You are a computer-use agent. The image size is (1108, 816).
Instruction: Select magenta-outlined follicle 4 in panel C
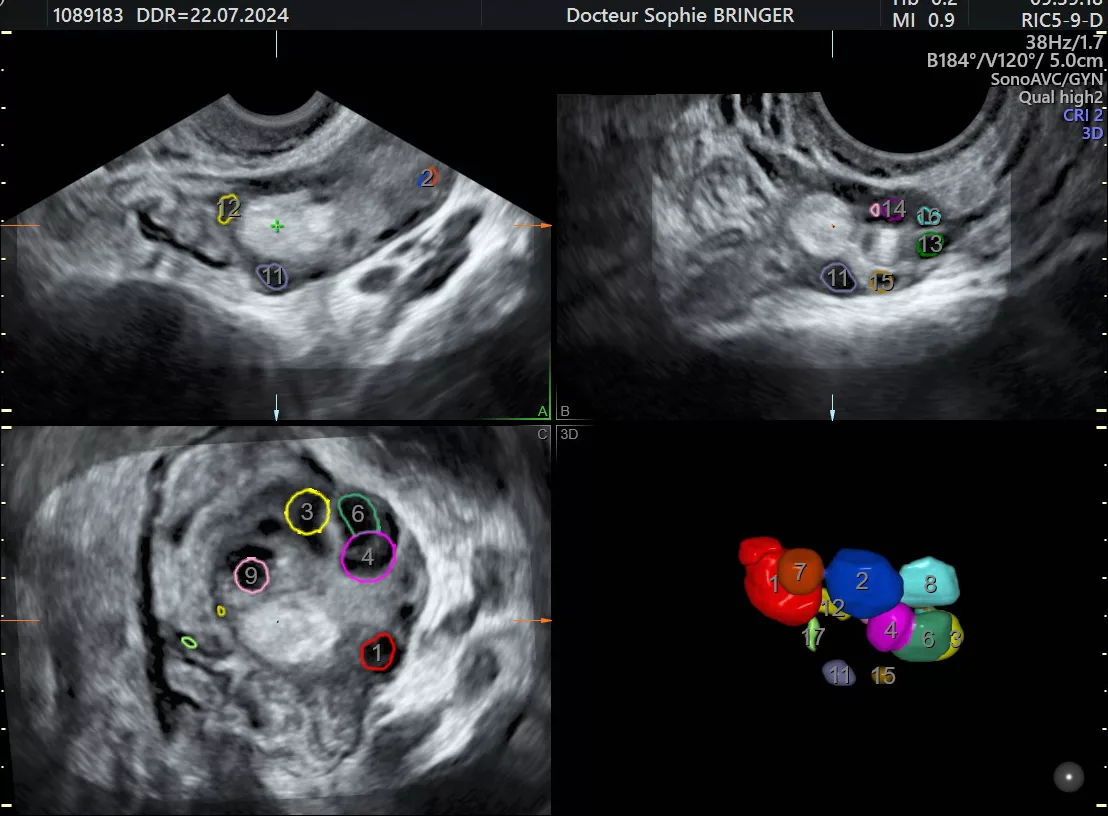pos(368,557)
